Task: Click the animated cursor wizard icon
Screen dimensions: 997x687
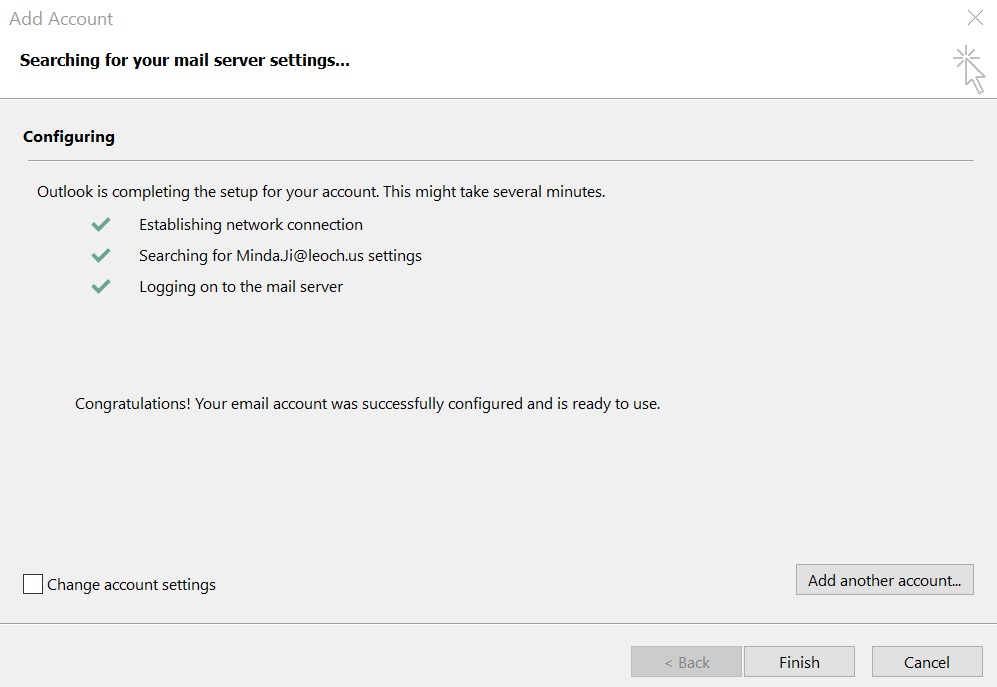Action: coord(969,69)
